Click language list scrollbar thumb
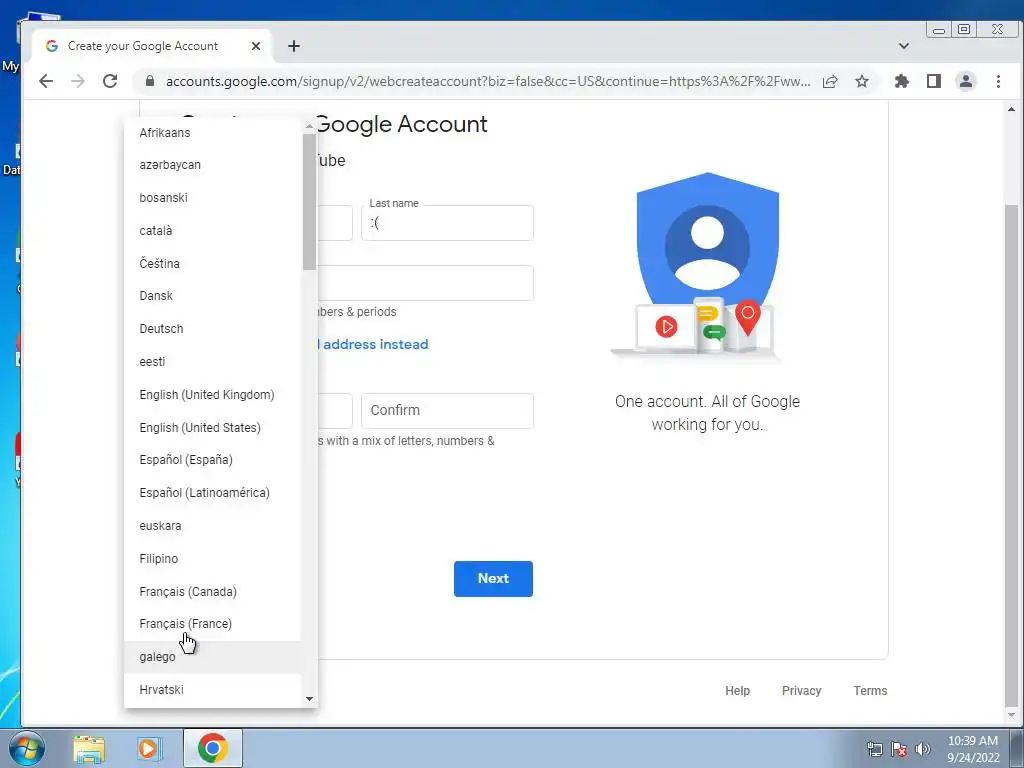The image size is (1024, 768). point(309,201)
